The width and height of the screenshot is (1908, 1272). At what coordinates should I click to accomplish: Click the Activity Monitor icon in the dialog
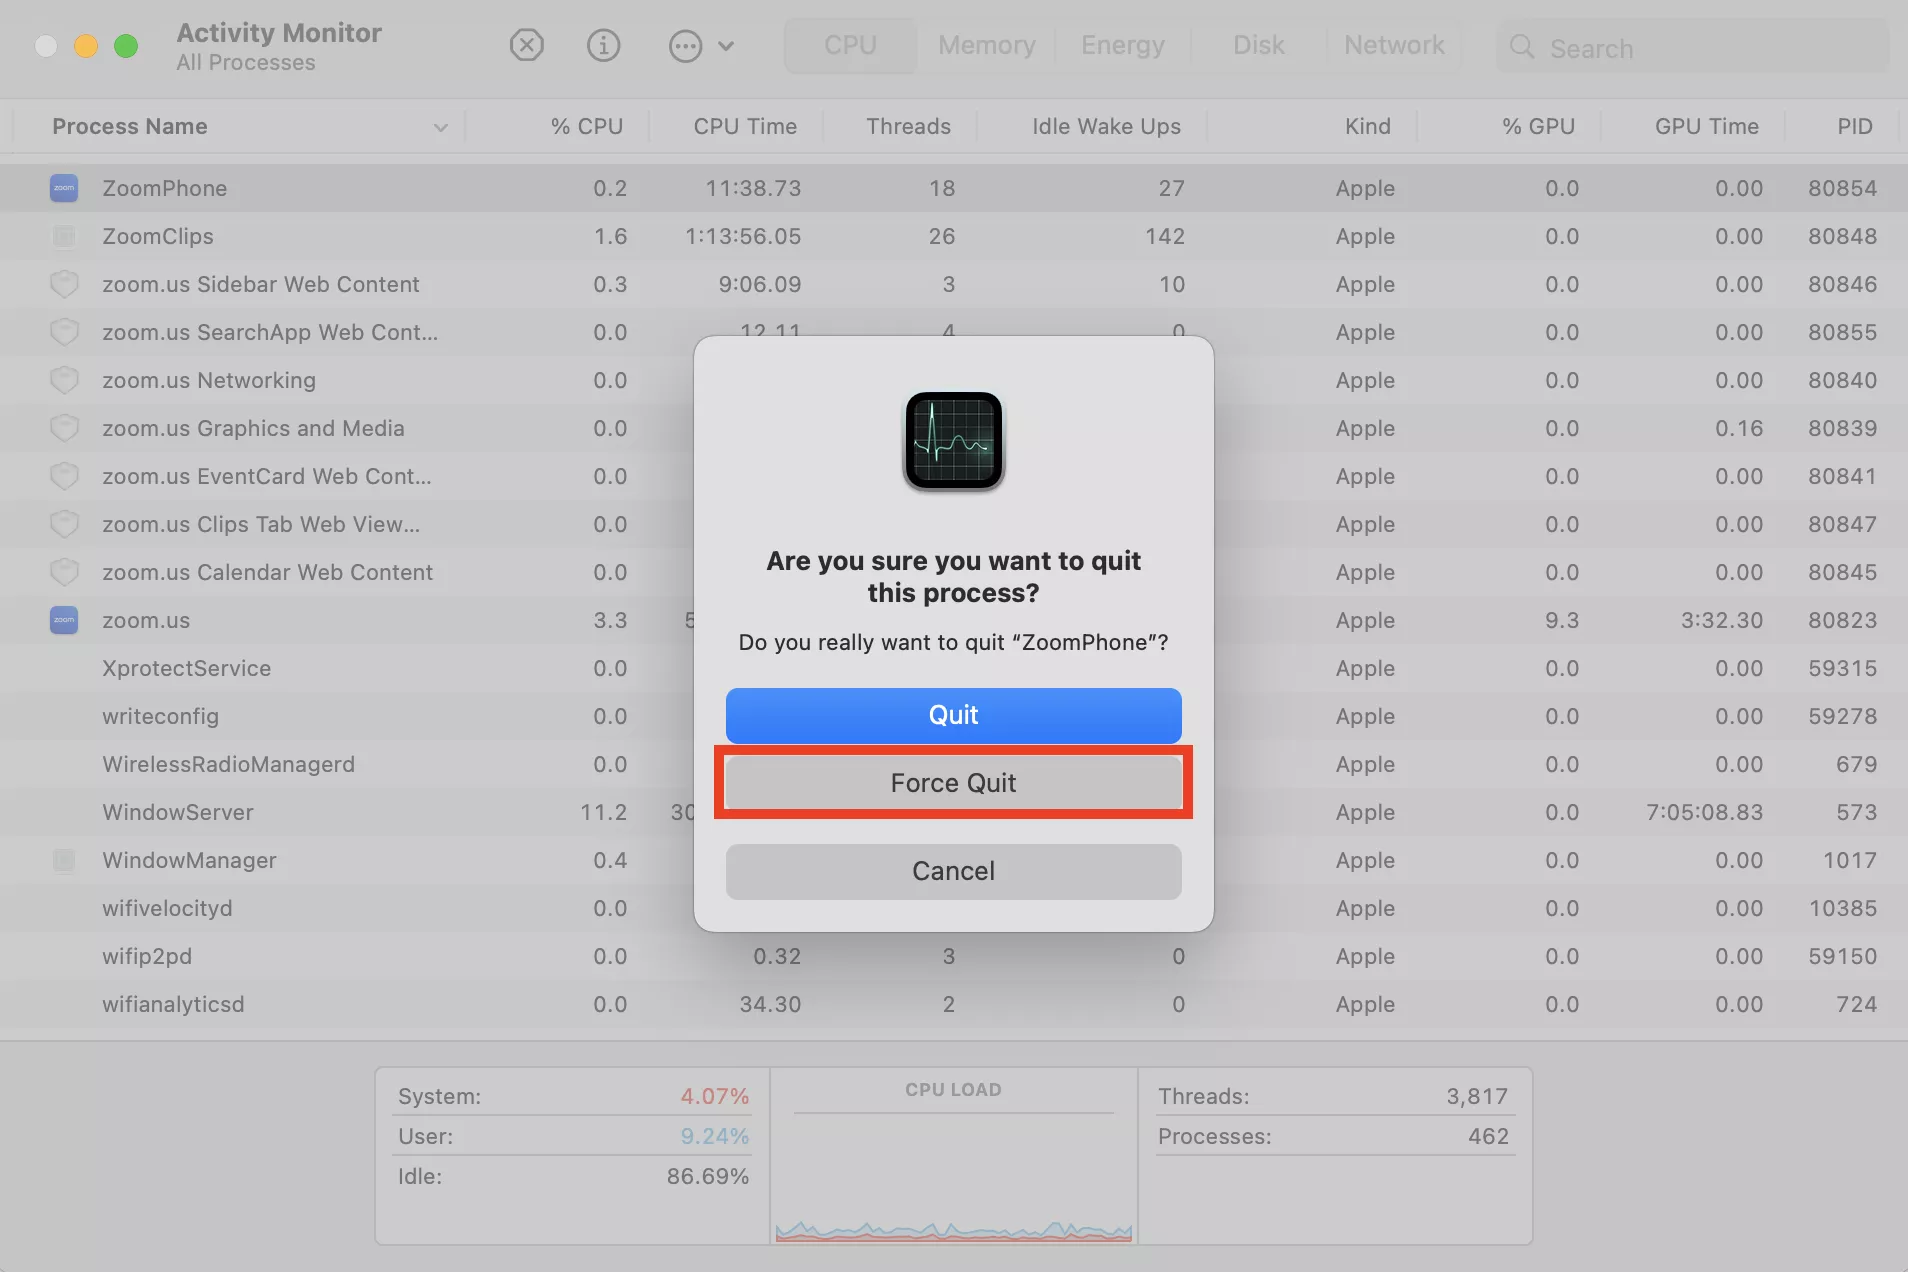point(953,441)
